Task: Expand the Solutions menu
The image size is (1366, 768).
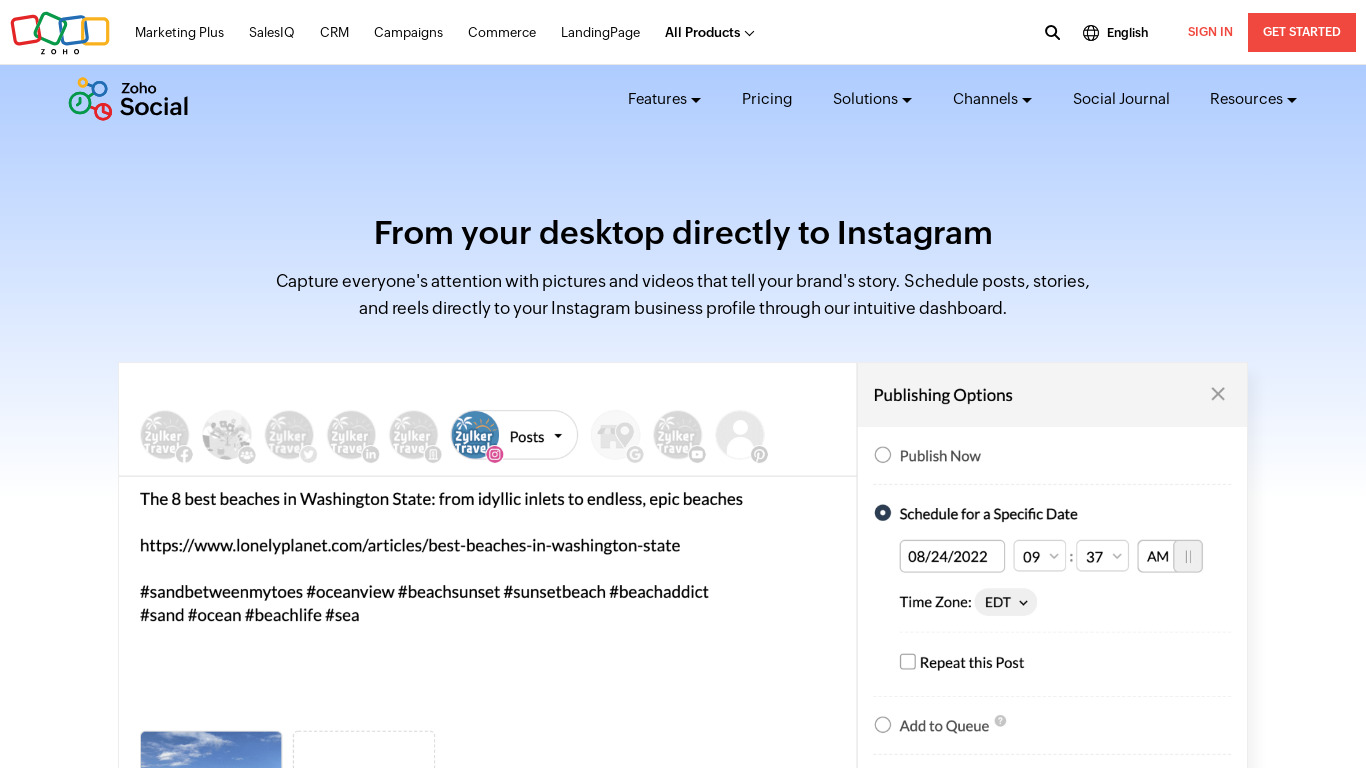Action: pos(872,99)
